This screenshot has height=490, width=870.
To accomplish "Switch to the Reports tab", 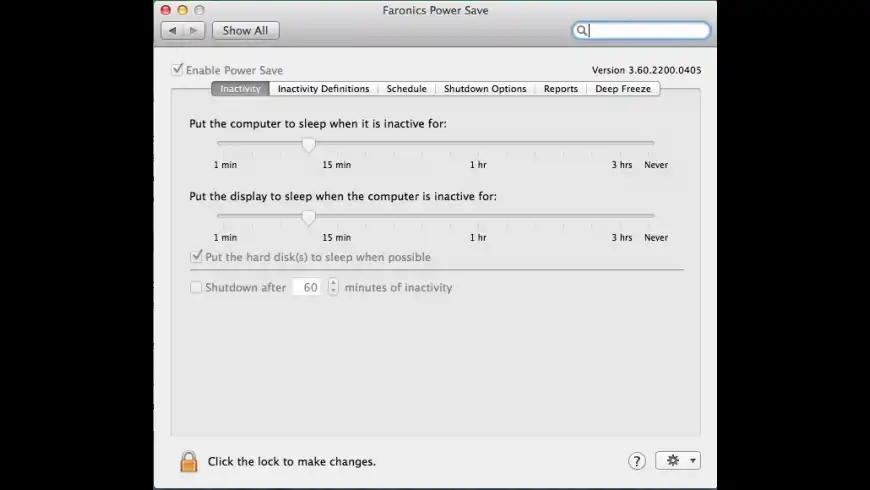I will (x=560, y=89).
